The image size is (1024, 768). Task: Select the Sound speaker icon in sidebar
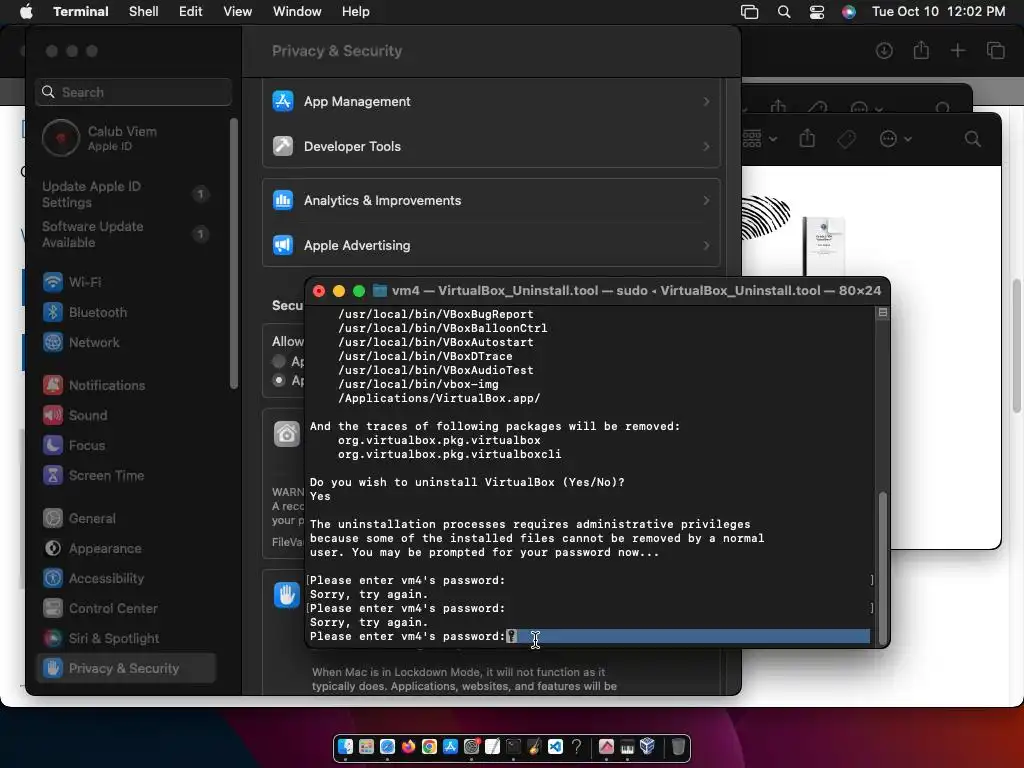(x=53, y=415)
